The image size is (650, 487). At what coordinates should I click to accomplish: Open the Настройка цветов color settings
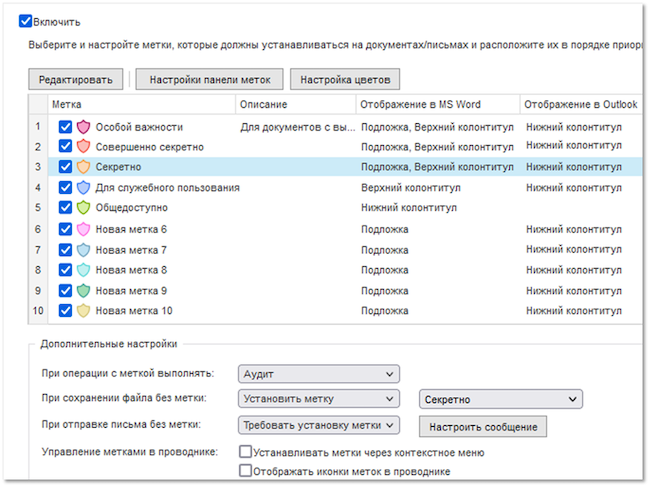[x=345, y=79]
